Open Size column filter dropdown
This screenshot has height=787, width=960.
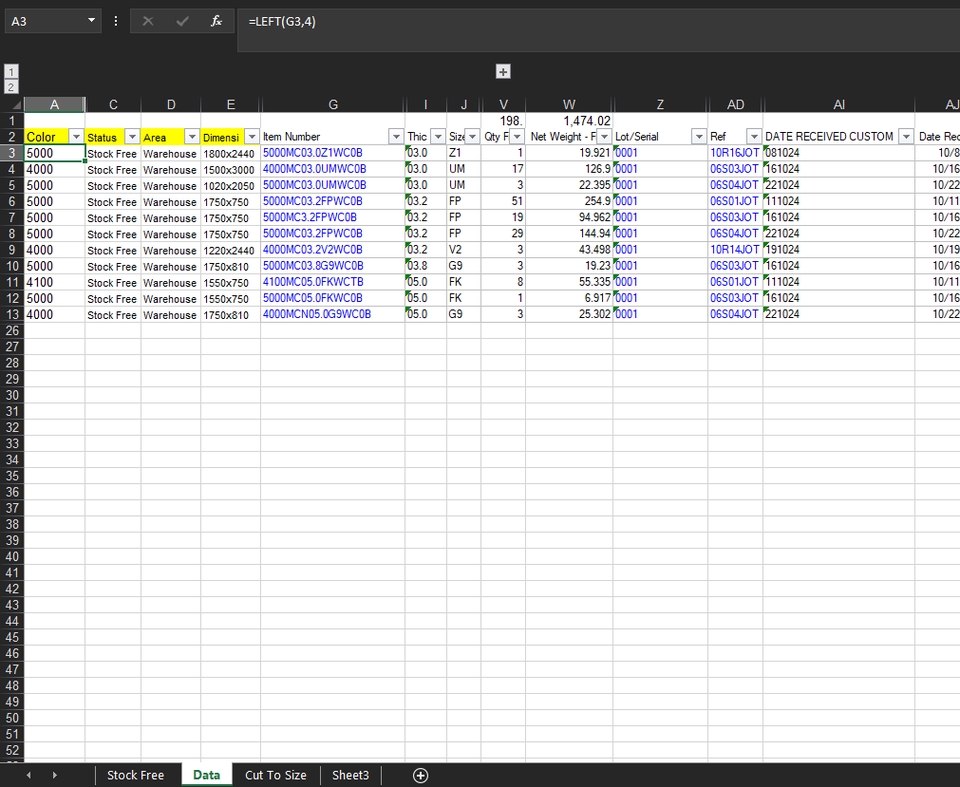coord(472,137)
